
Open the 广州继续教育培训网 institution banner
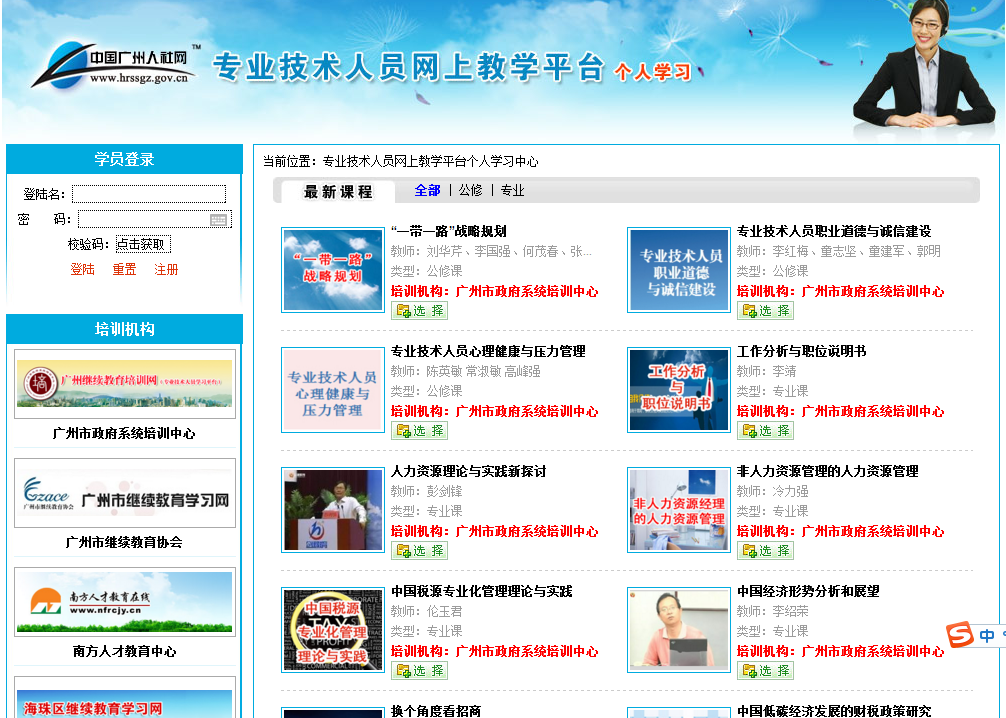[x=125, y=383]
